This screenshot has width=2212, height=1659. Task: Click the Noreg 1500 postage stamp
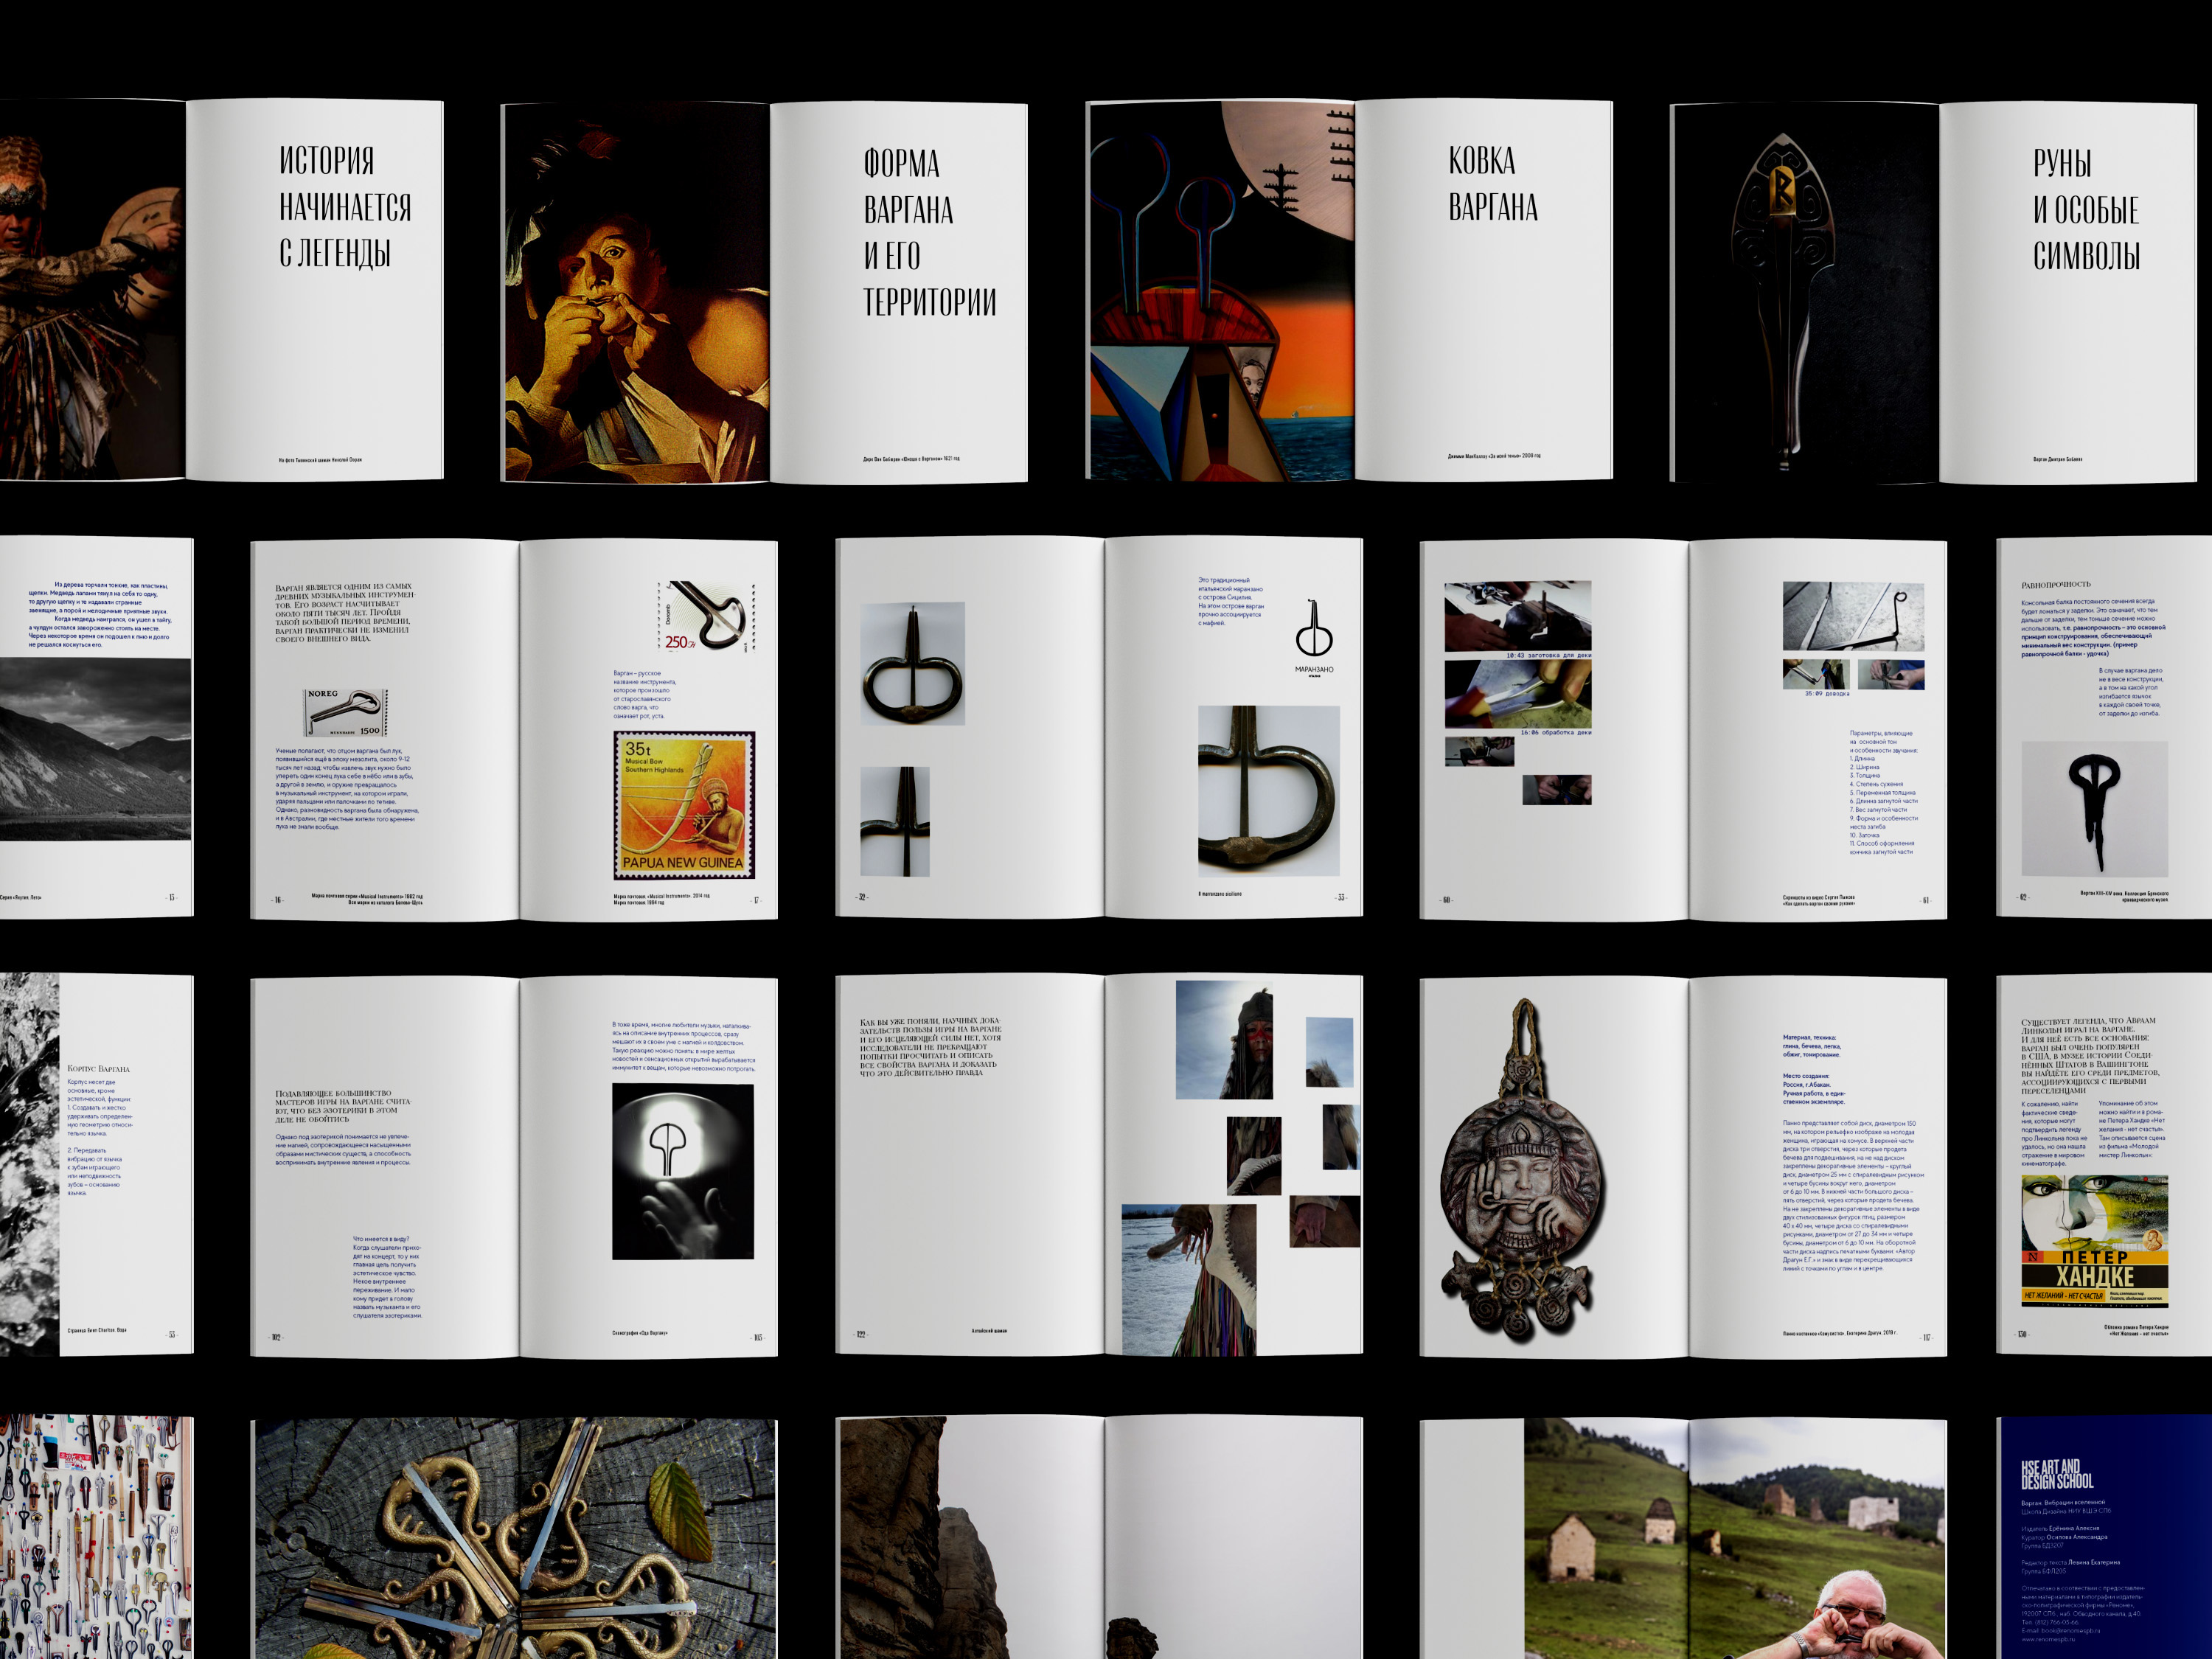pyautogui.click(x=346, y=712)
